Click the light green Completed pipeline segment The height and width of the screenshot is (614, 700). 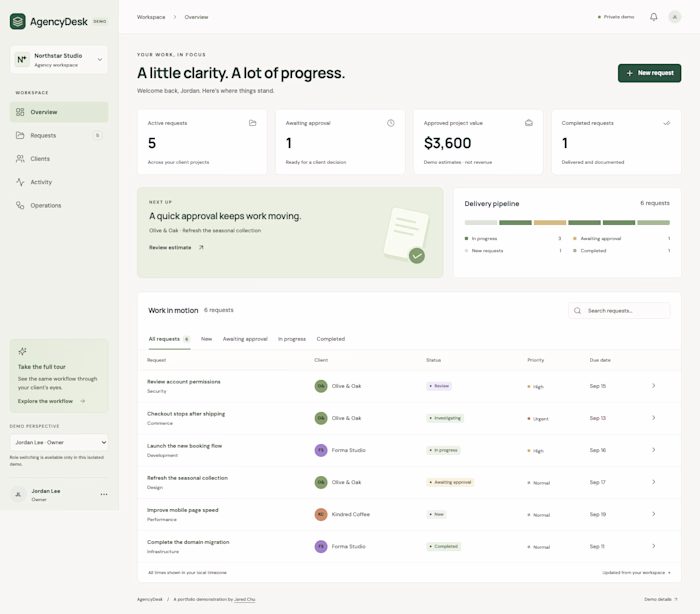[654, 222]
